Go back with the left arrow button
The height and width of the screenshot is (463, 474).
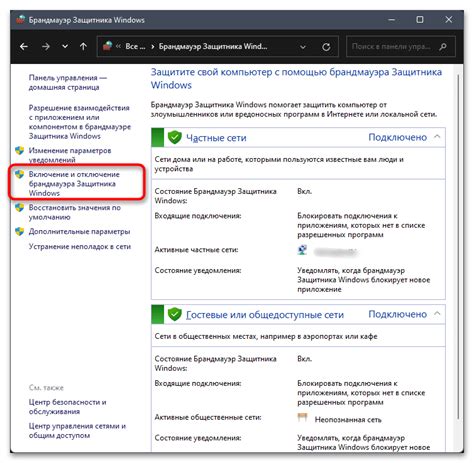24,46
